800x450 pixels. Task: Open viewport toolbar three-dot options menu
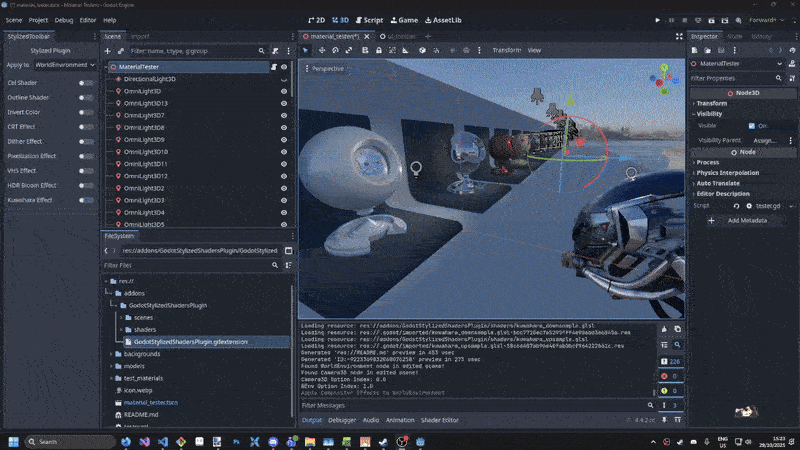(x=479, y=51)
